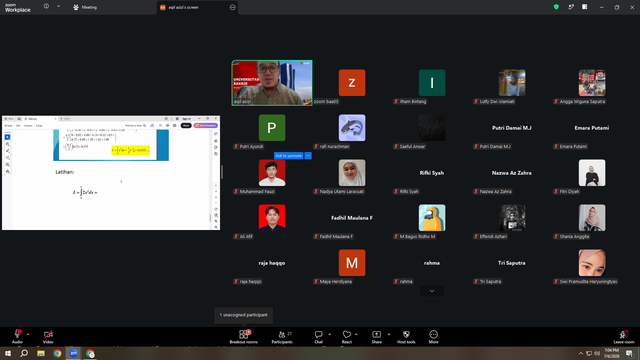Click the large Nazwa Az Zahra name

(511, 173)
